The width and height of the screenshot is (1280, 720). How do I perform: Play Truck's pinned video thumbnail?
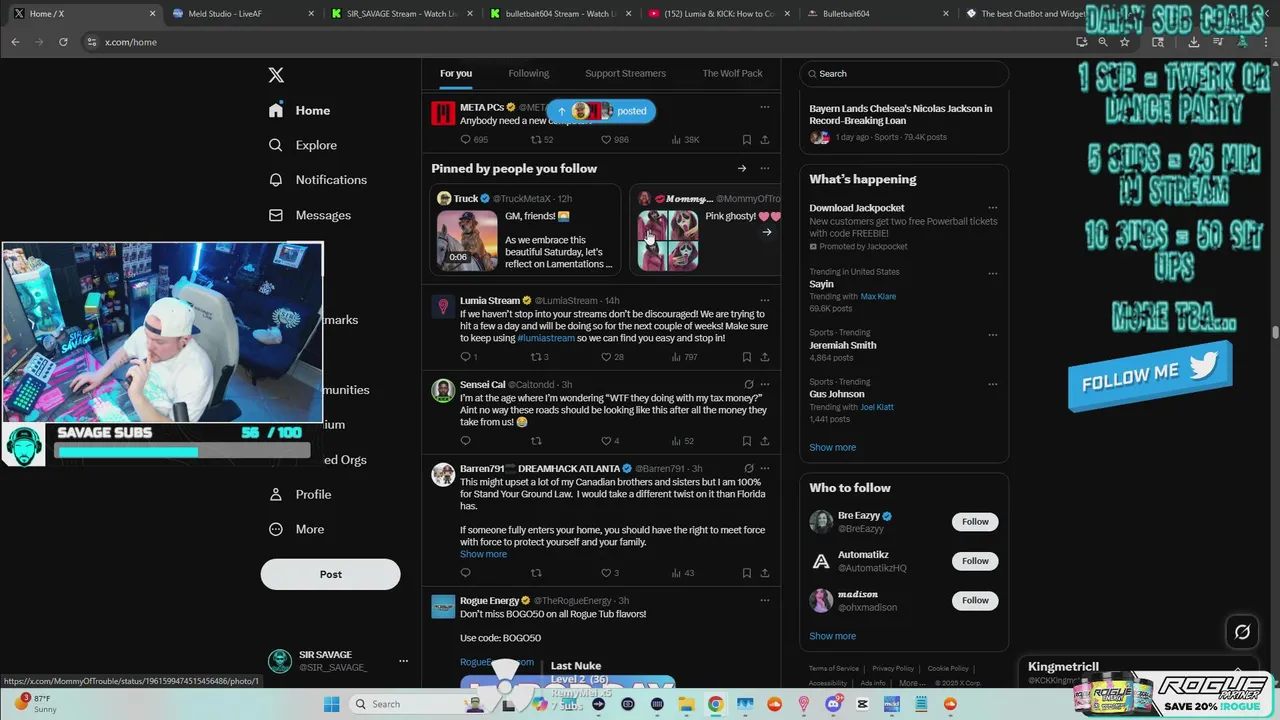[x=467, y=240]
